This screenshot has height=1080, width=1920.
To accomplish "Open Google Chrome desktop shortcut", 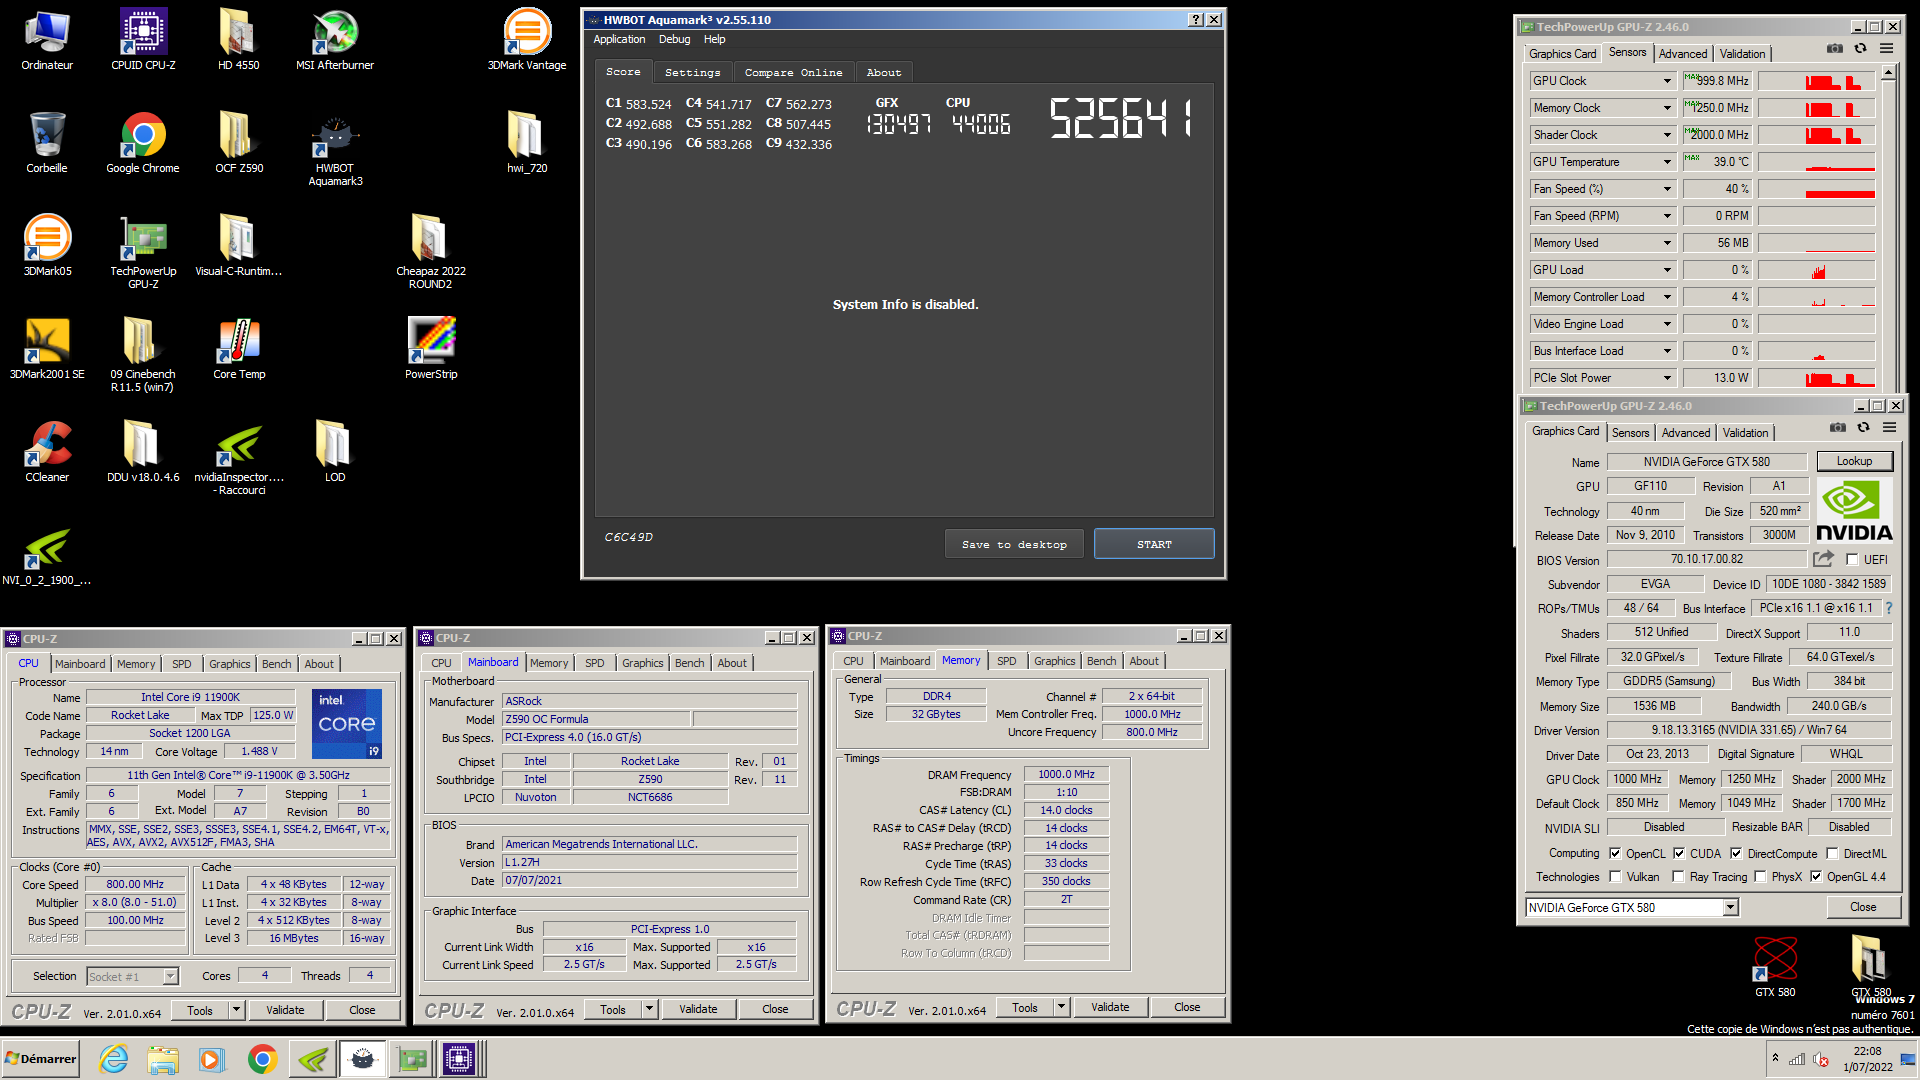I will [x=143, y=143].
